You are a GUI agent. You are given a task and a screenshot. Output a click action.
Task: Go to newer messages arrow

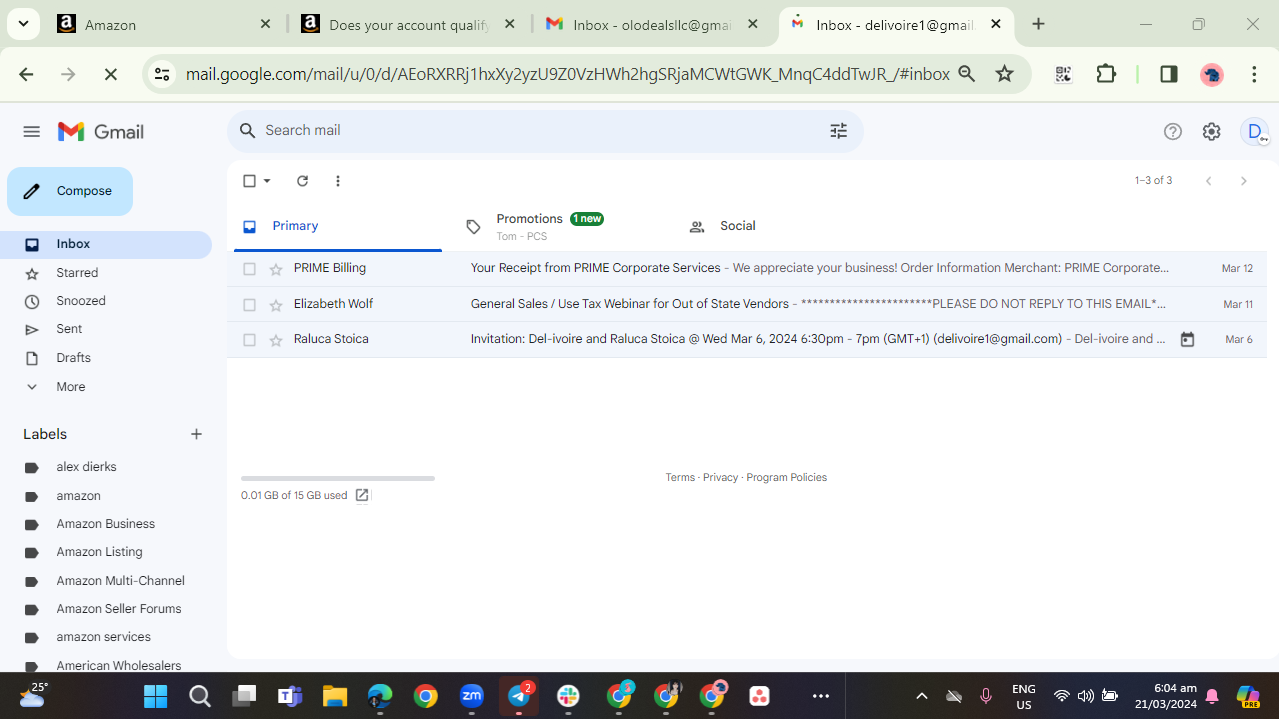[1208, 181]
